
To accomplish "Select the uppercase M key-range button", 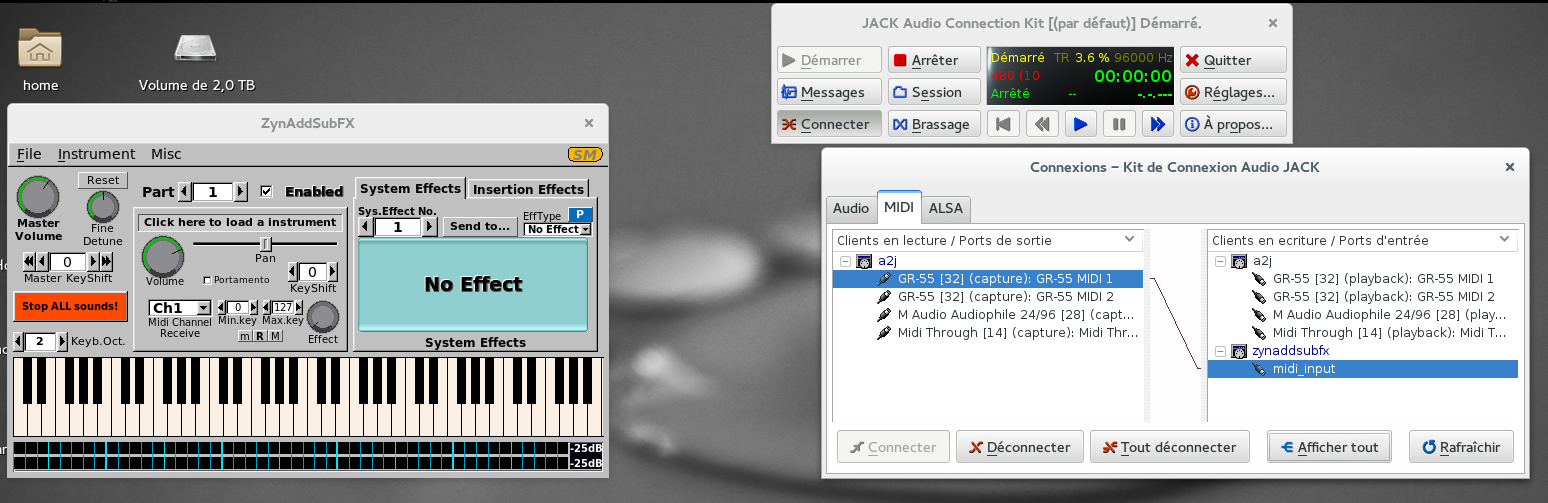I will 276,336.
